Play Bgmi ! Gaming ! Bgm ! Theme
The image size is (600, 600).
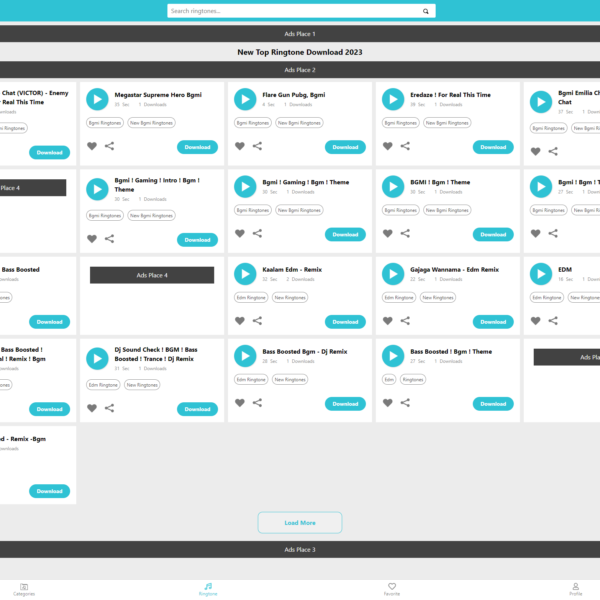click(x=245, y=187)
